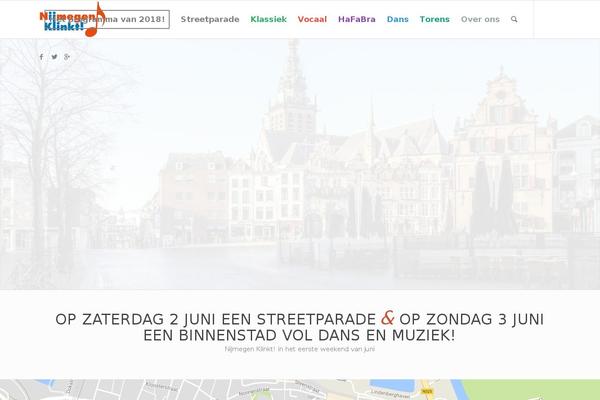Click the 'Nijmegen Klinkt! in het eerste weekend' subtitle
Viewport: 600px width, 400px height.
pos(300,351)
